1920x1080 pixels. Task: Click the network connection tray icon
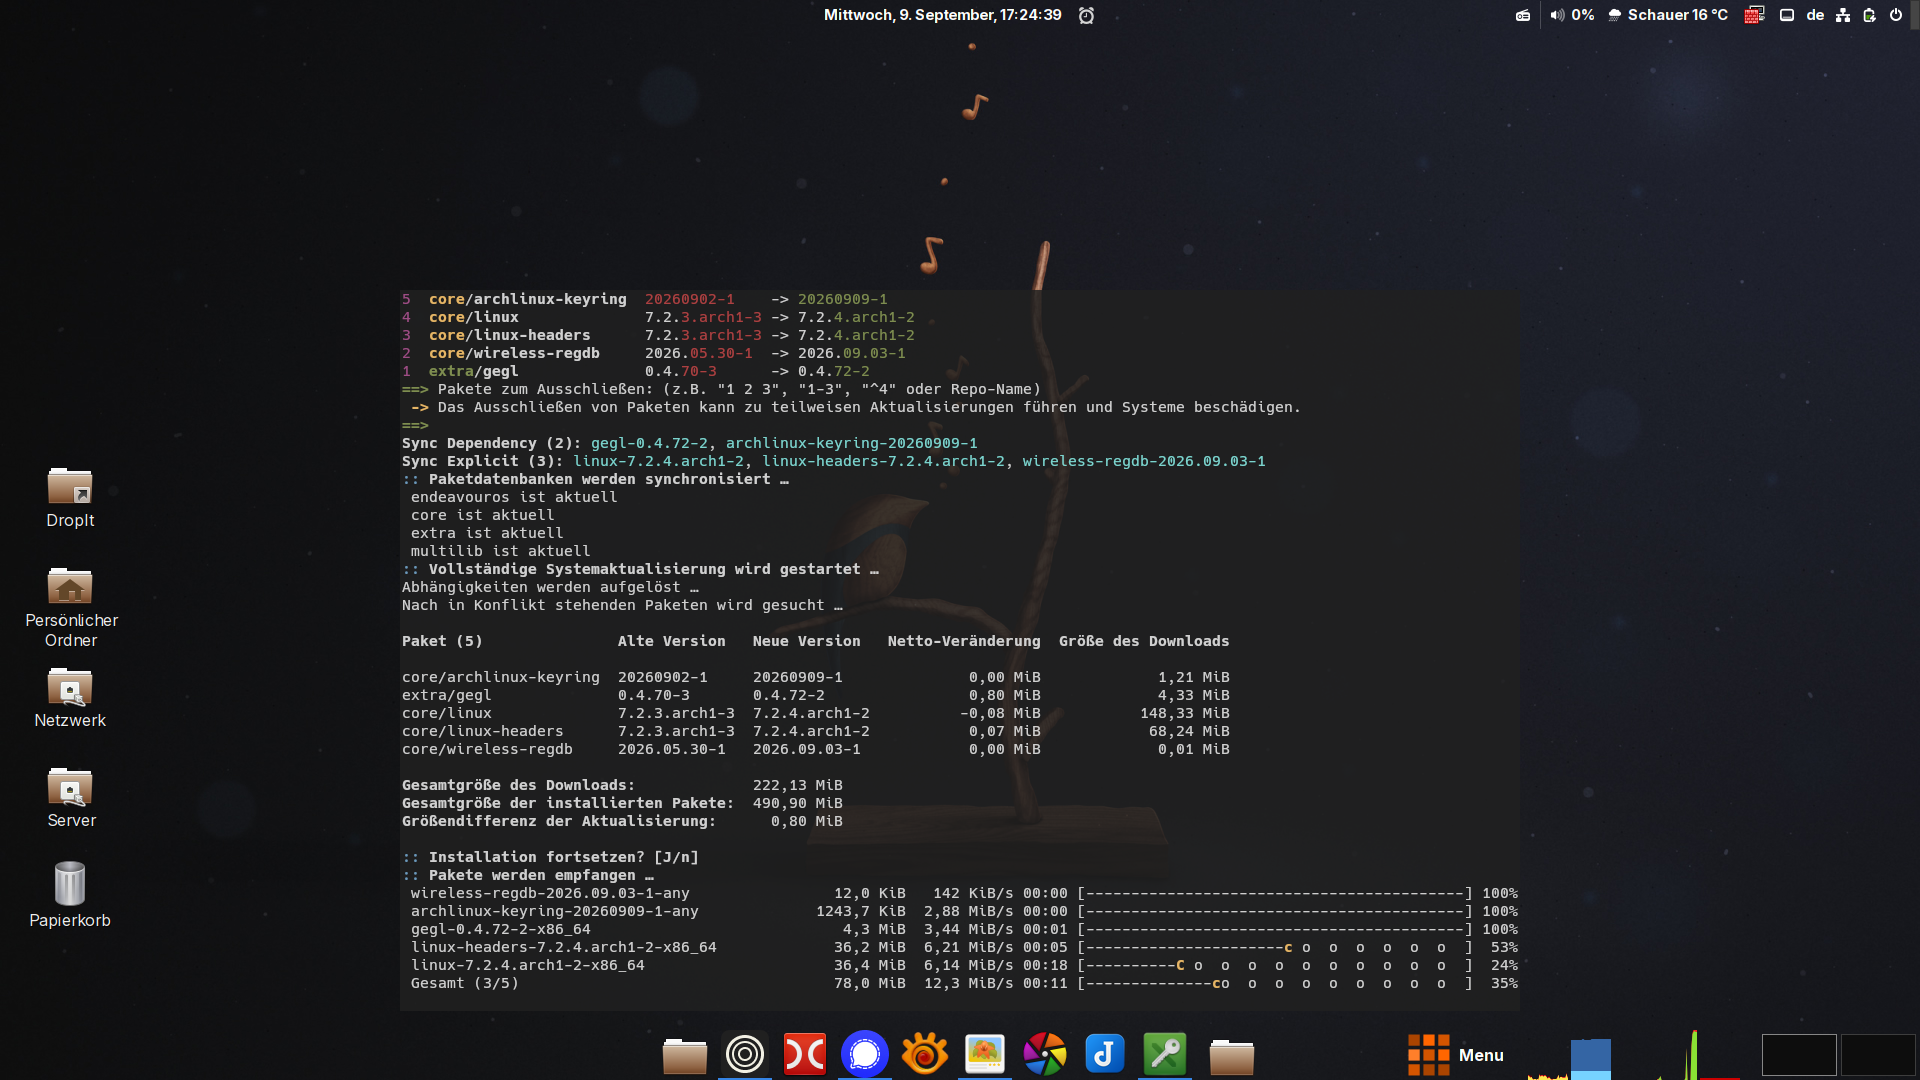point(1843,15)
